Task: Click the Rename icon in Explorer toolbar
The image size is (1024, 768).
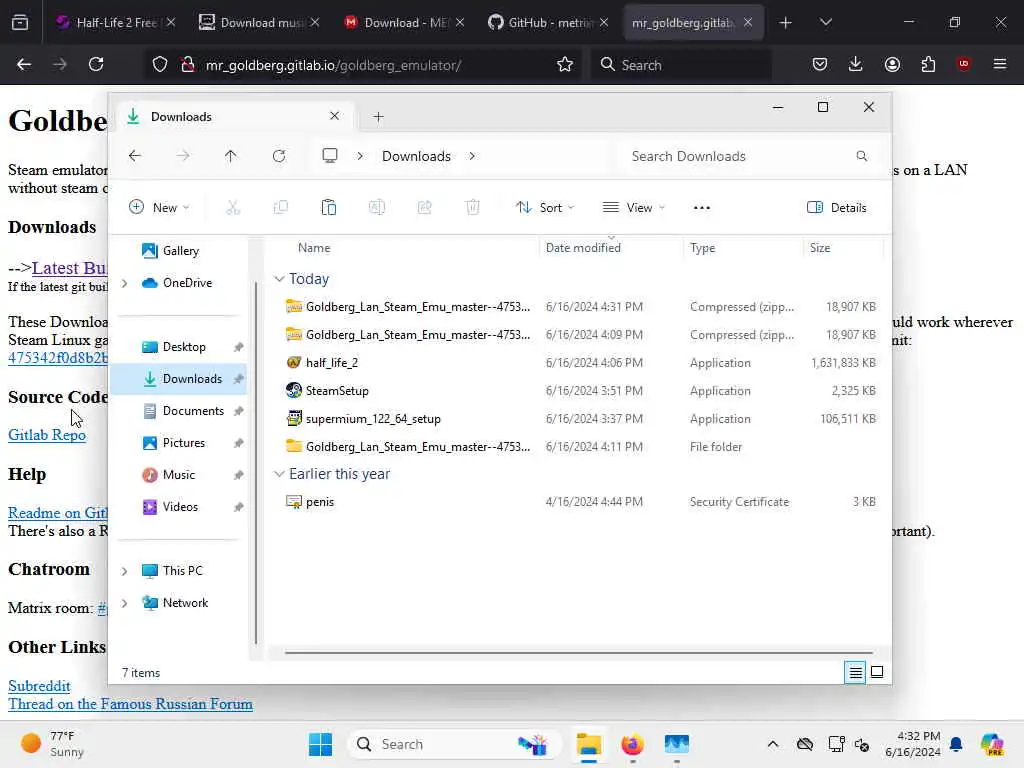Action: [x=377, y=208]
